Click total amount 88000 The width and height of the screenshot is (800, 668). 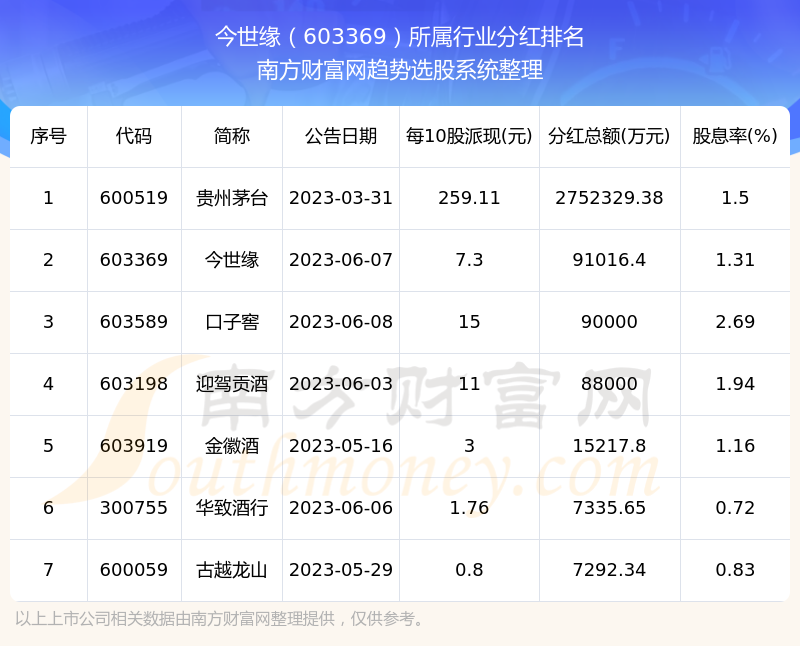coord(609,384)
